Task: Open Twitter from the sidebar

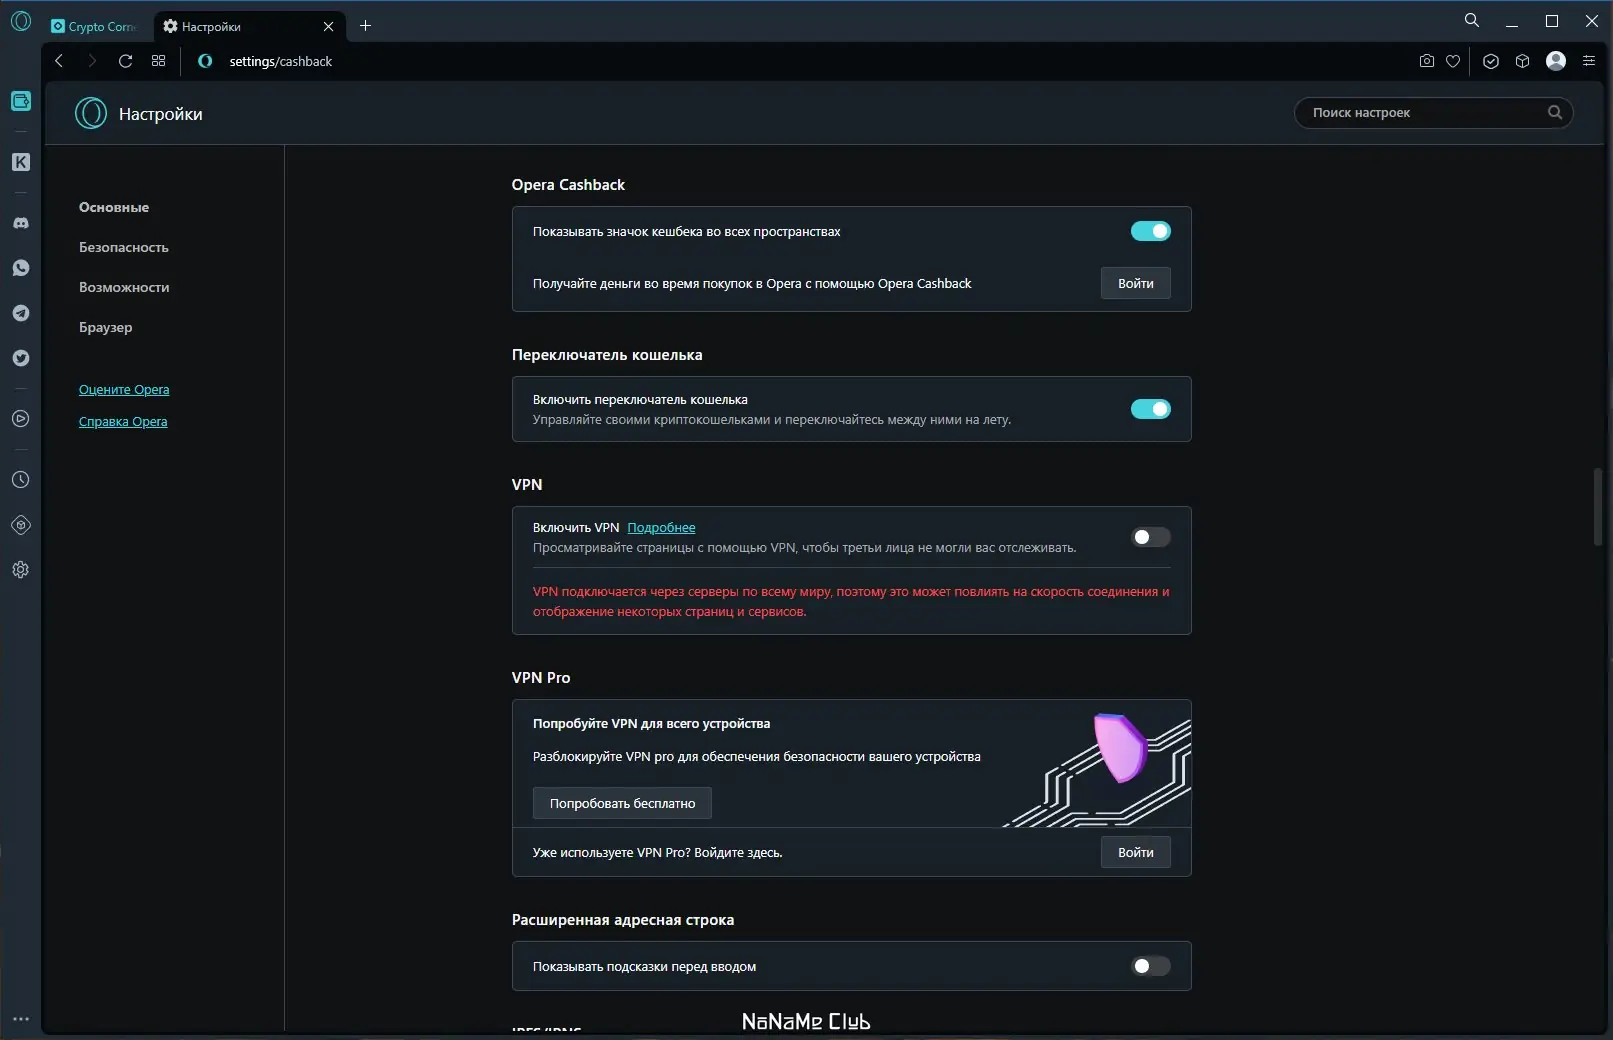Action: click(x=21, y=358)
